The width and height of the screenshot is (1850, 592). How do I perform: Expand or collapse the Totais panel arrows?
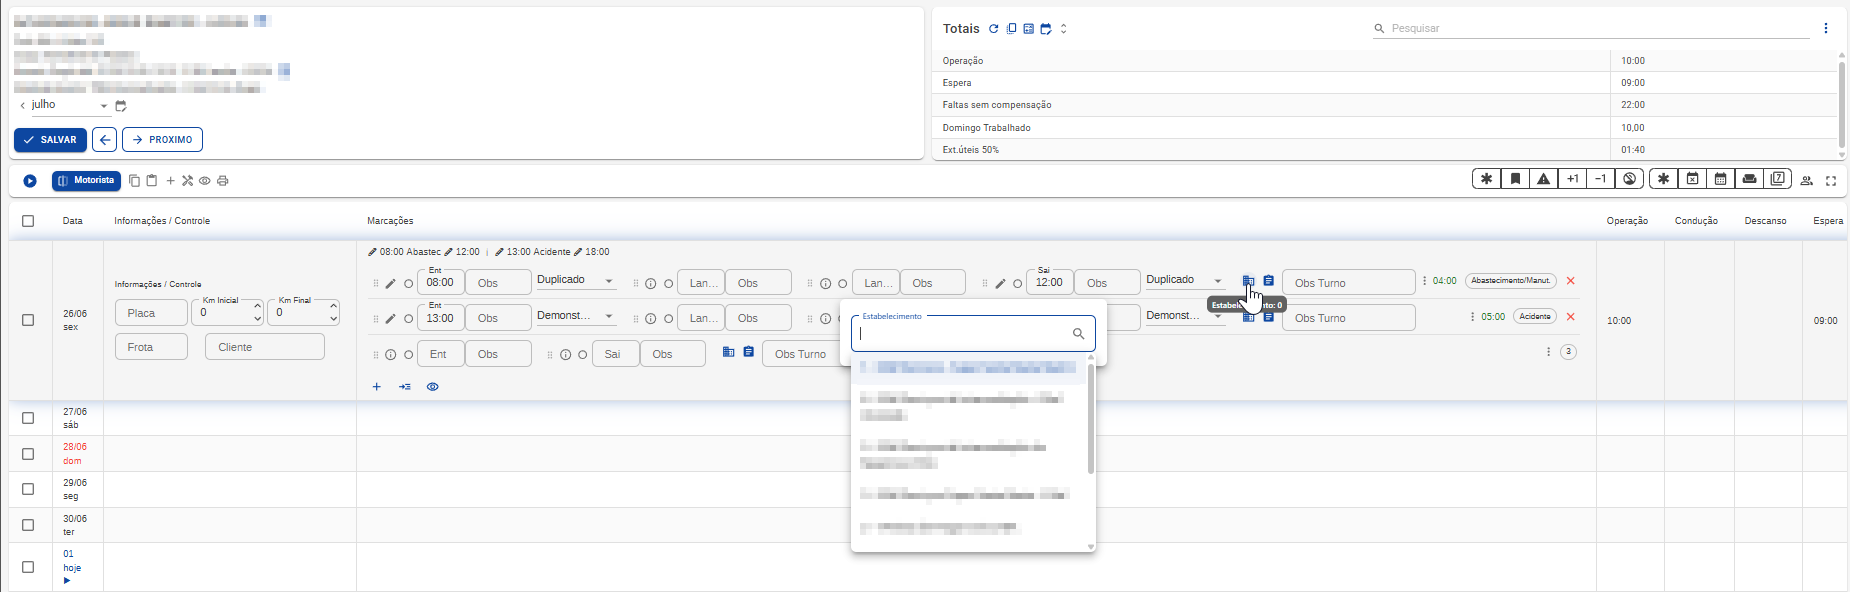[1063, 29]
